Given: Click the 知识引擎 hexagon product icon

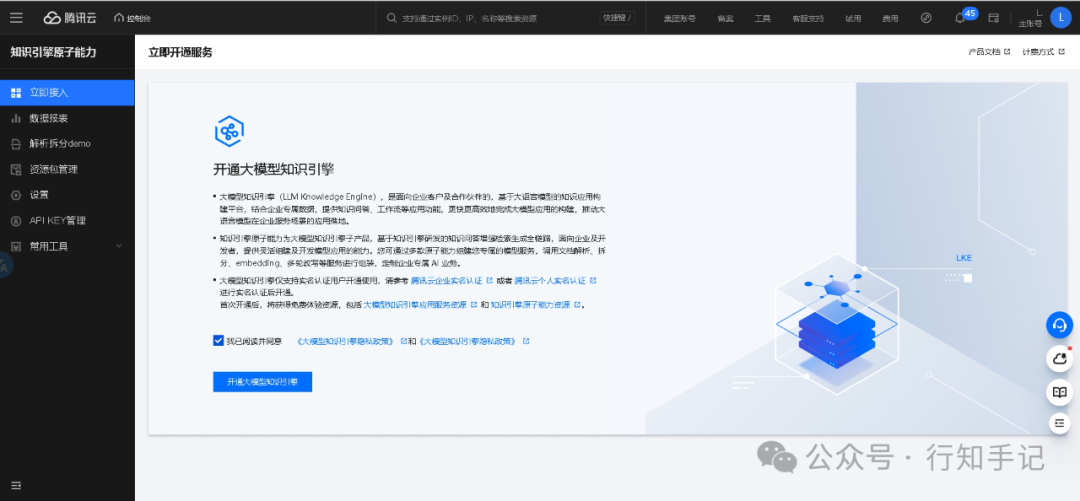Looking at the screenshot, I should (229, 131).
